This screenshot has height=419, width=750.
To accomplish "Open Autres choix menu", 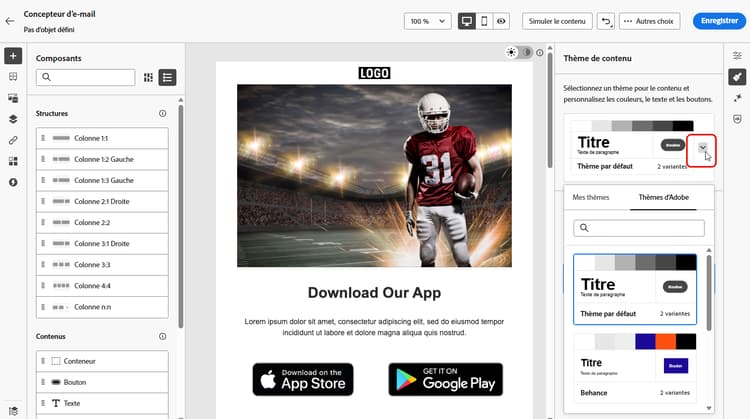I will tap(650, 21).
